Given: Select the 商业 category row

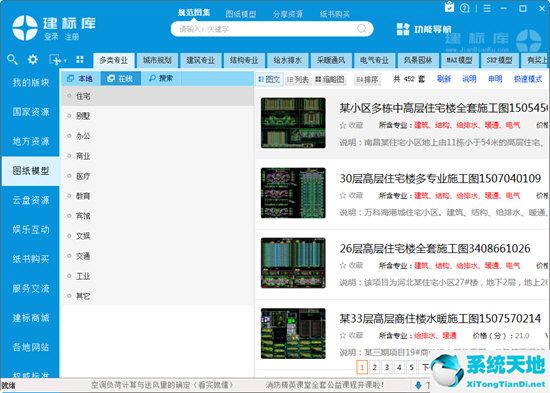Looking at the screenshot, I should (157, 156).
